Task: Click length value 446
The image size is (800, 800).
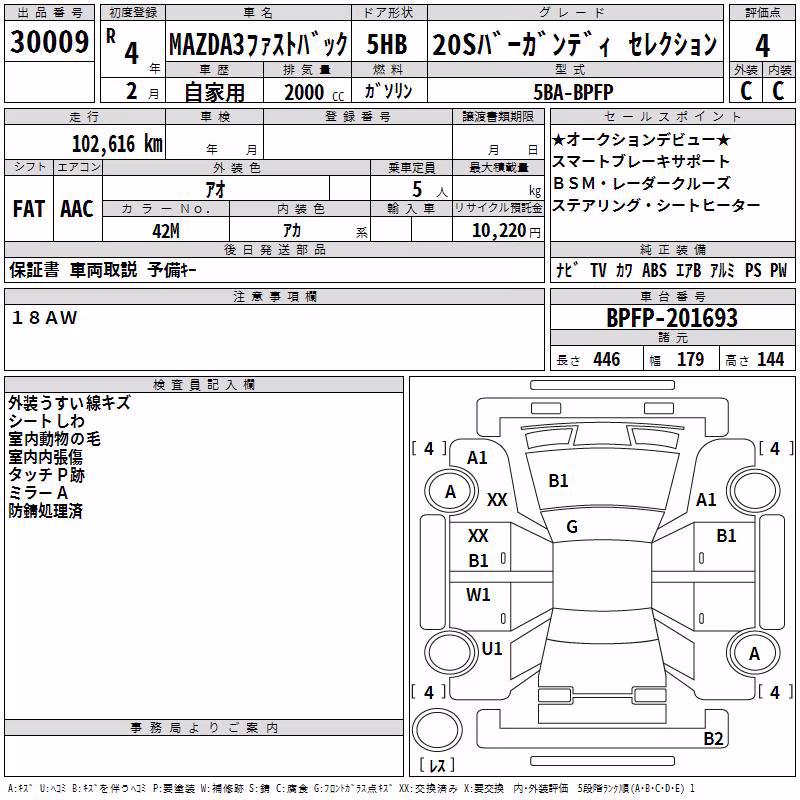Action: tap(607, 359)
